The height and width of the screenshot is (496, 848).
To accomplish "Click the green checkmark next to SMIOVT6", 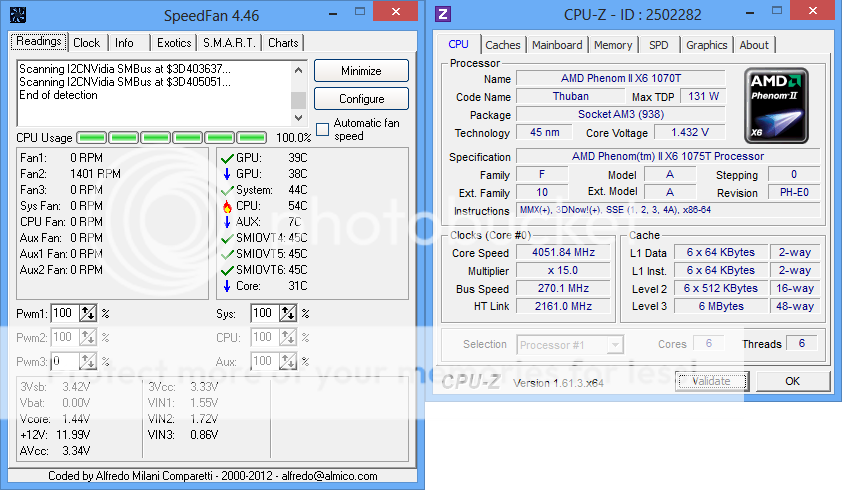I will (225, 270).
